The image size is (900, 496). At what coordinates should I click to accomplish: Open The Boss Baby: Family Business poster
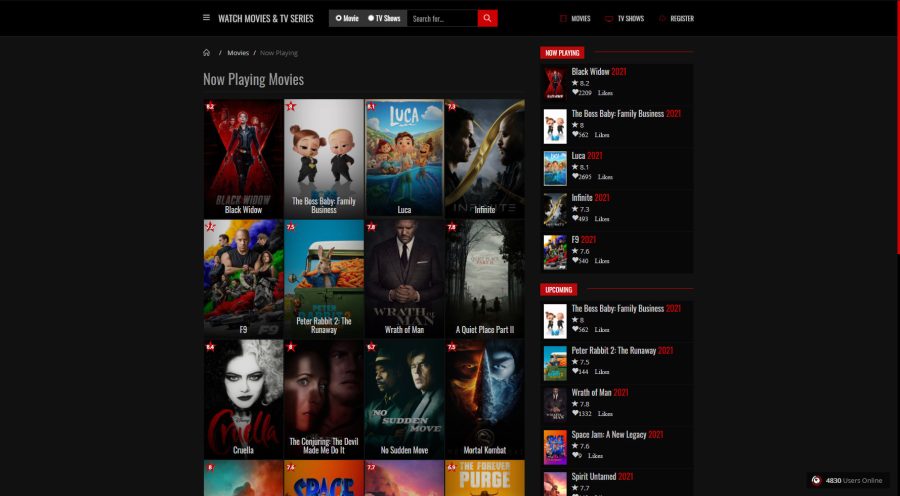point(324,158)
